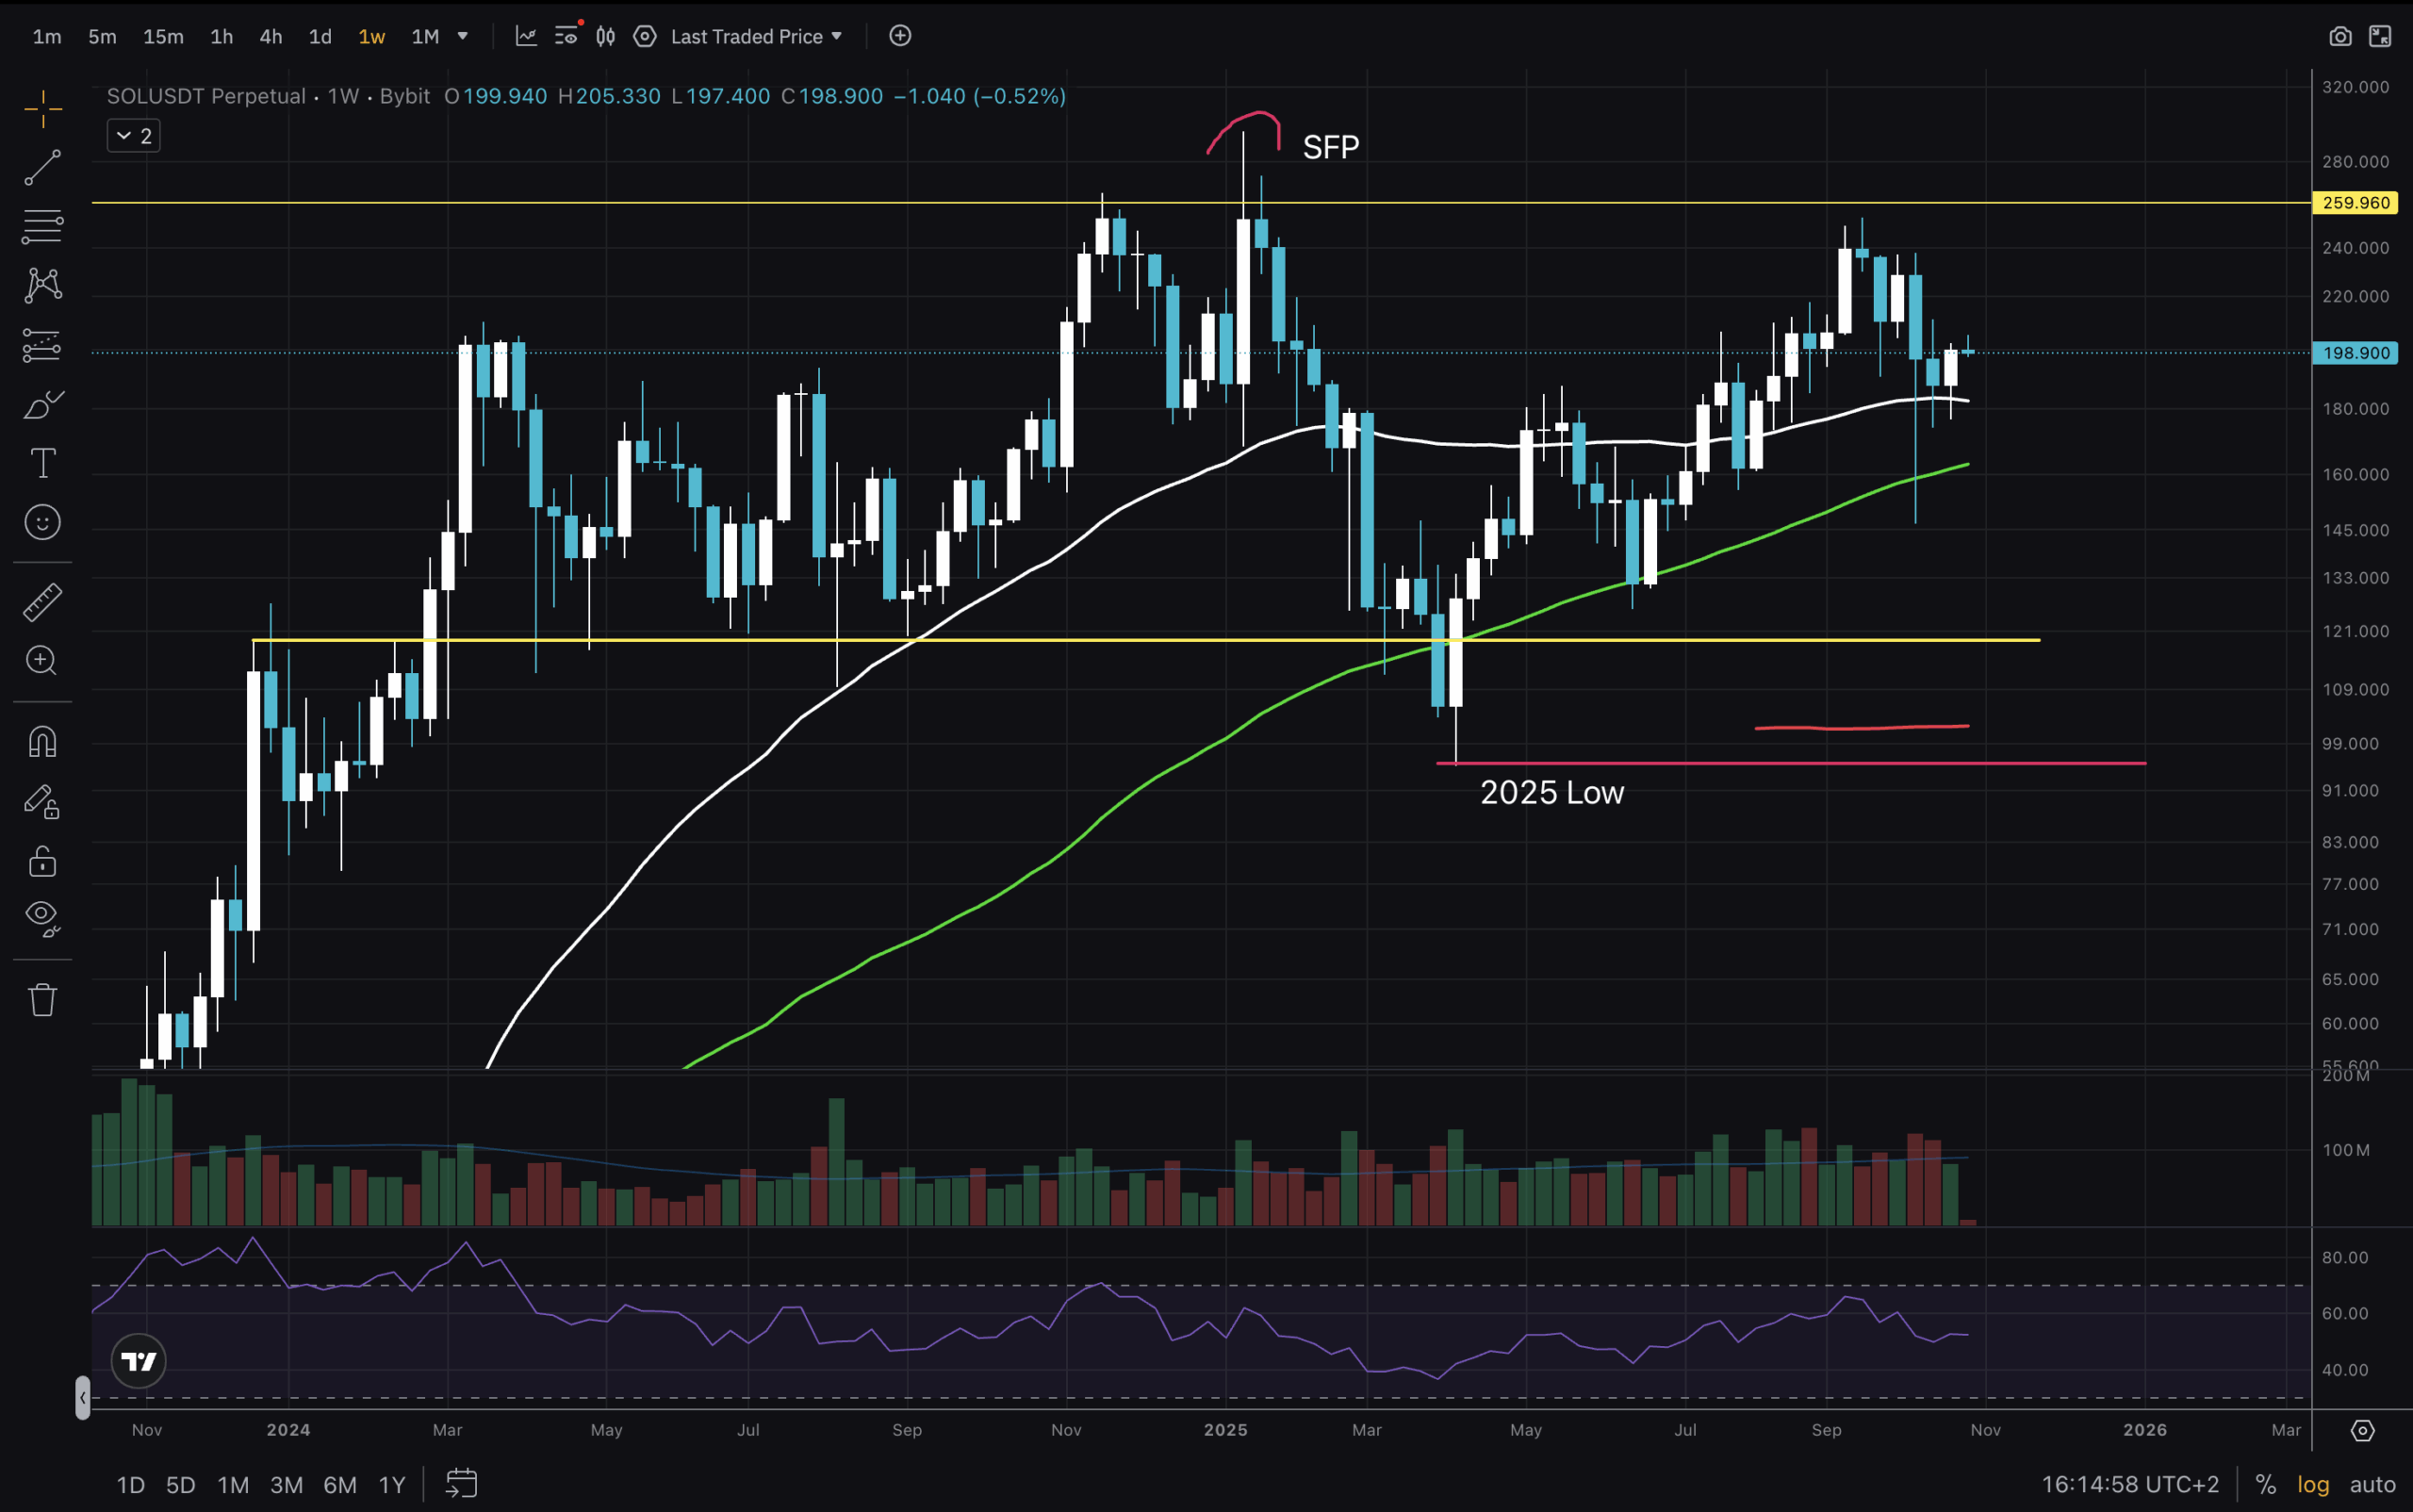2413x1512 pixels.
Task: Click the 259.960 yellow price label
Action: tap(2356, 203)
